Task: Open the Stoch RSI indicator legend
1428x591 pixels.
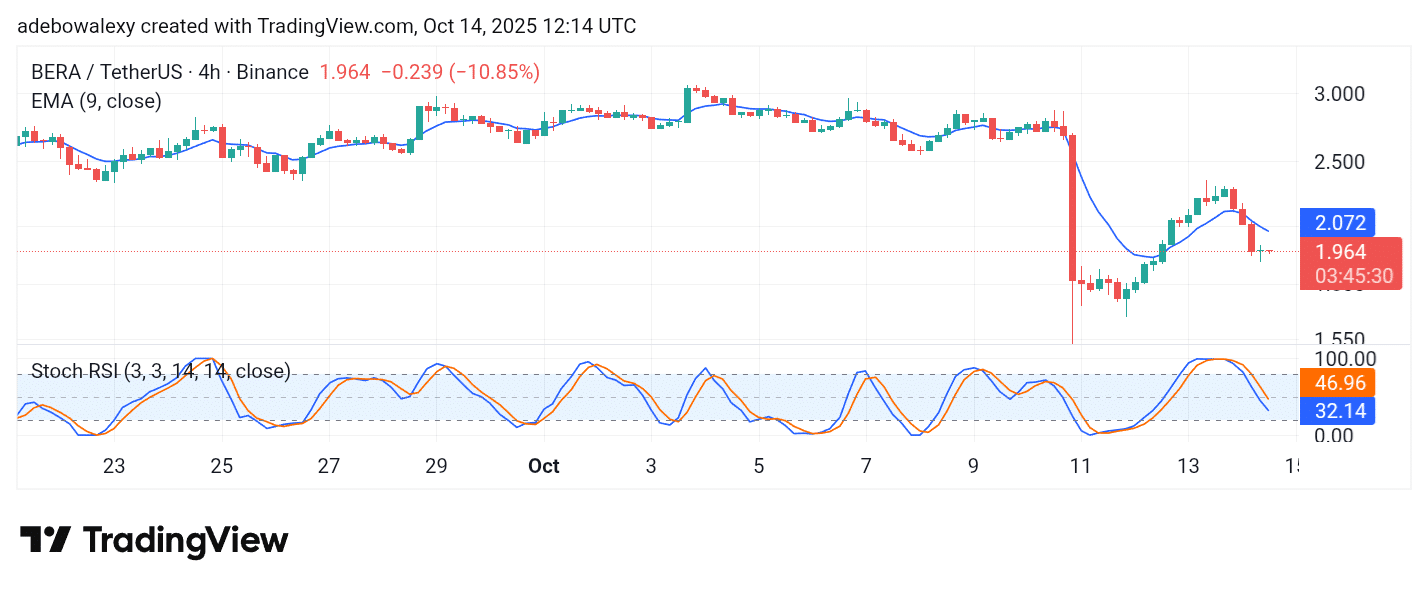Action: pos(160,371)
